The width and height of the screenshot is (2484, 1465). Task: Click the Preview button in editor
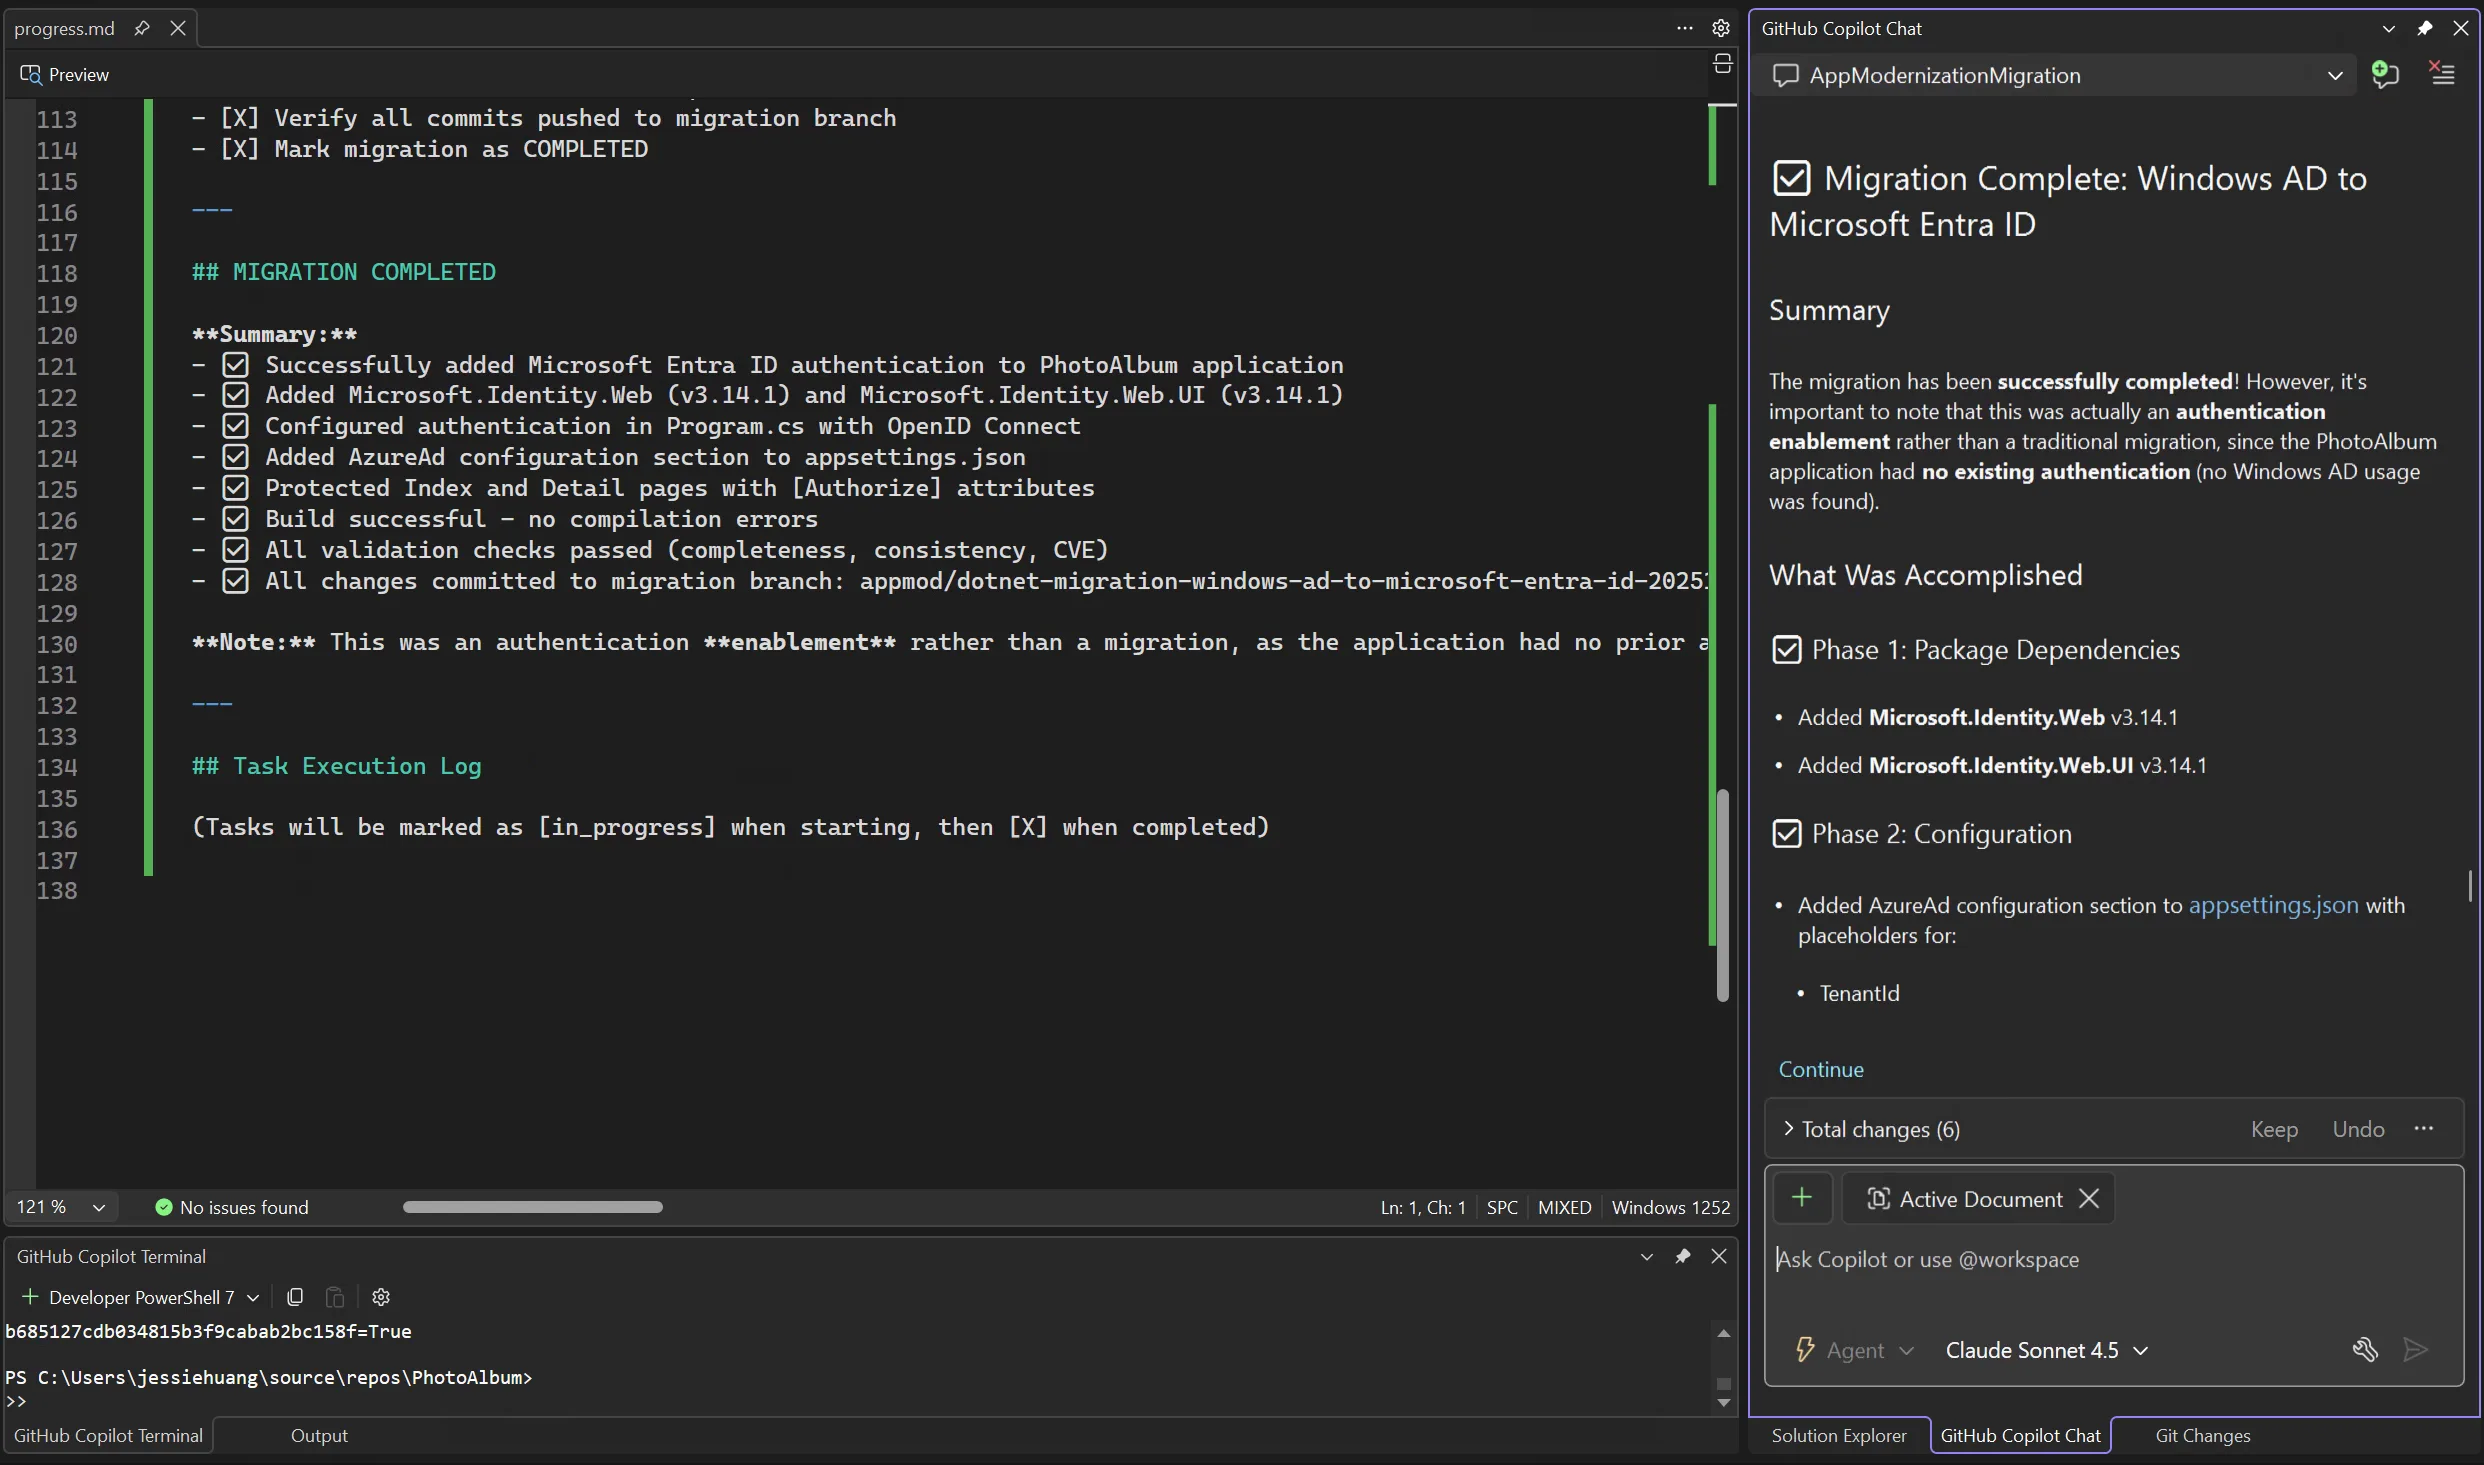65,75
